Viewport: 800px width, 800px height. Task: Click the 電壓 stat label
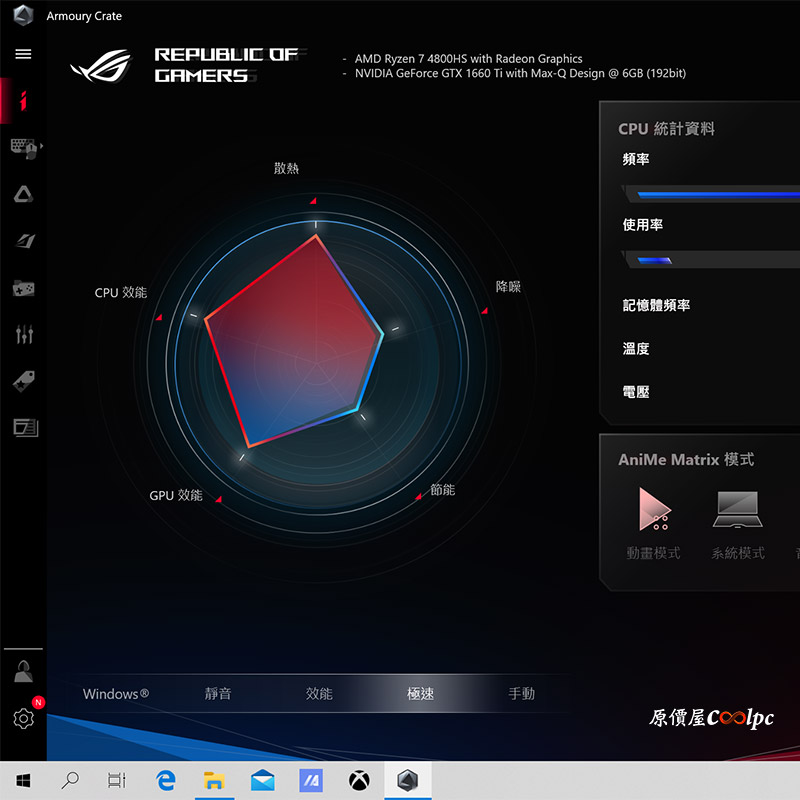coord(636,392)
